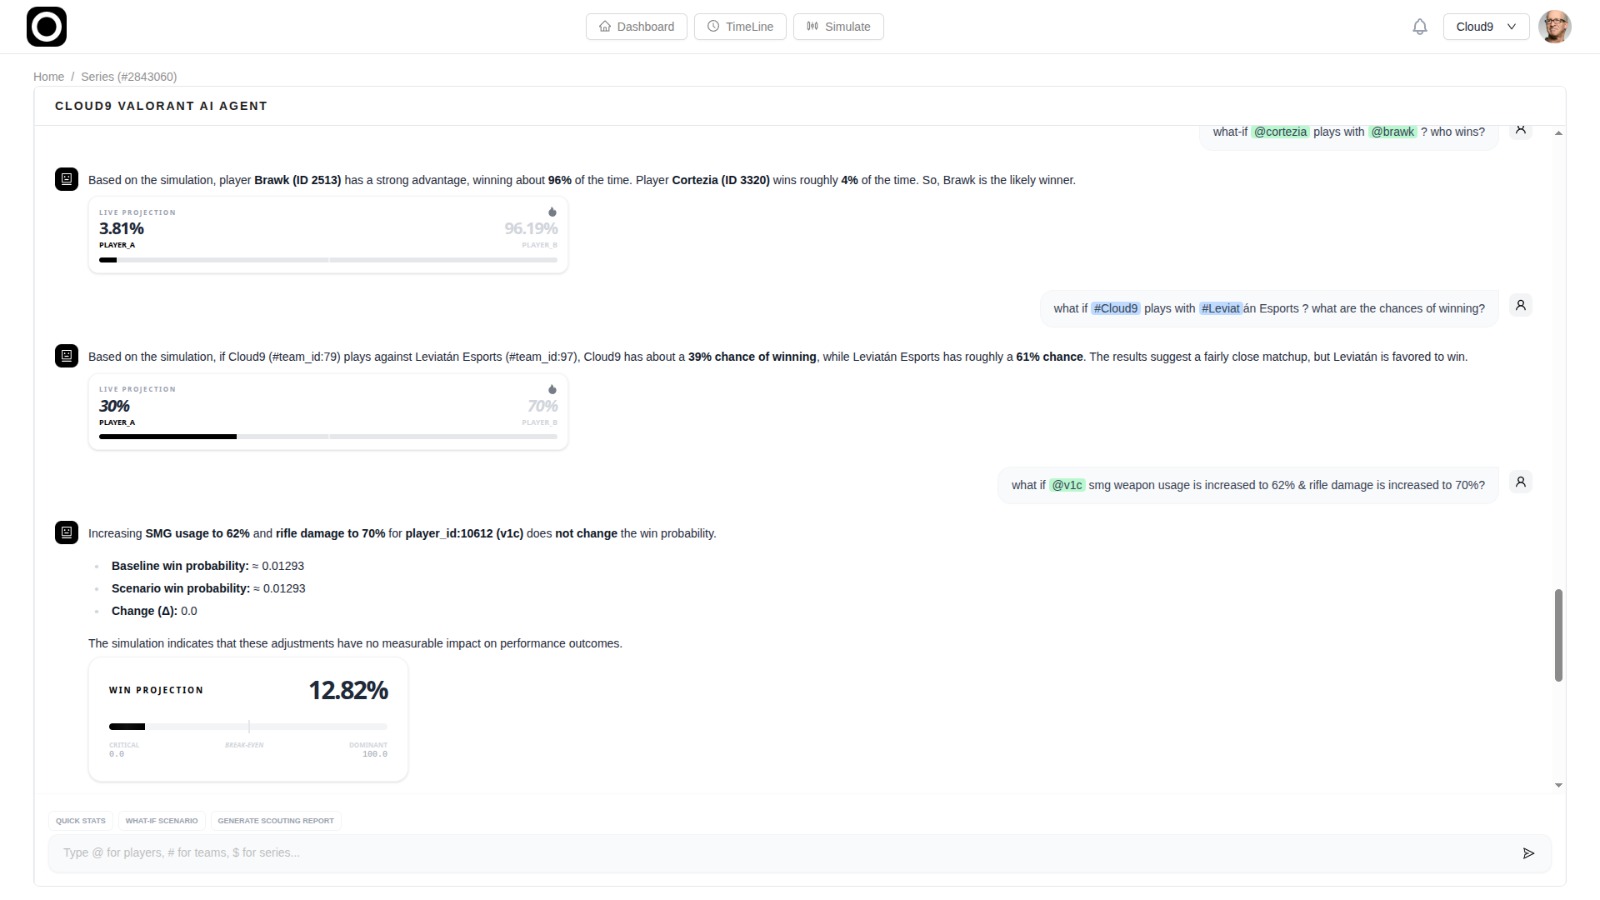Viewport: 1600px width, 900px height.
Task: Click the chat scrollbar up arrow
Action: click(x=1558, y=133)
